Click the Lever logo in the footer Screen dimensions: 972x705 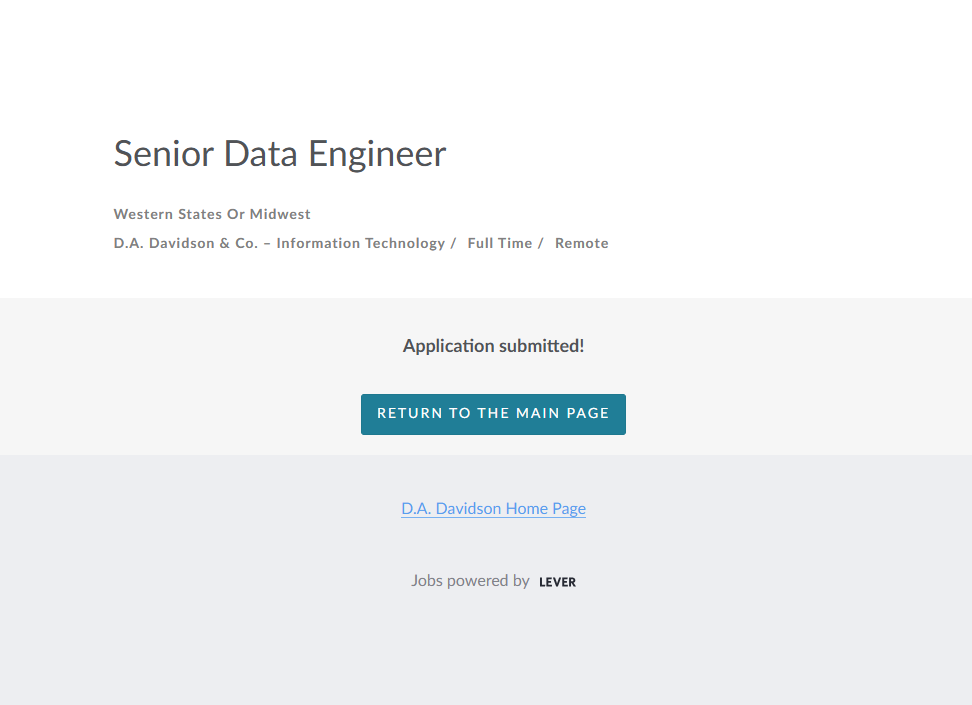(x=557, y=582)
